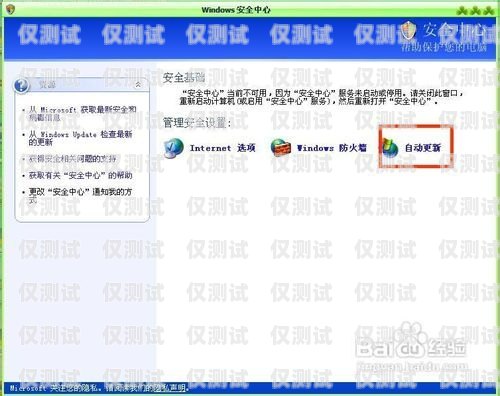500x396 pixels.
Task: Click the window controls in the title bar
Action: coord(475,11)
